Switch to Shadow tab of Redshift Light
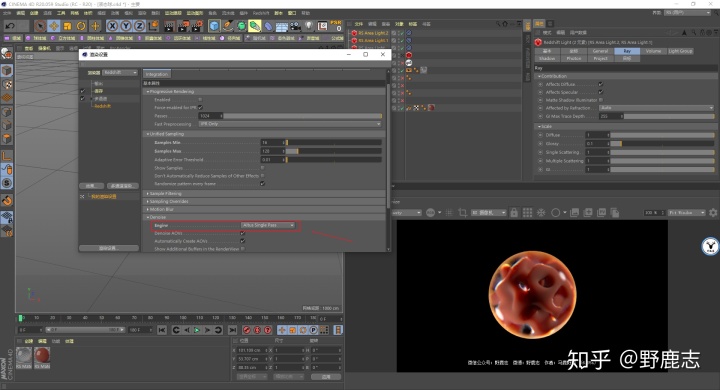 click(x=547, y=58)
